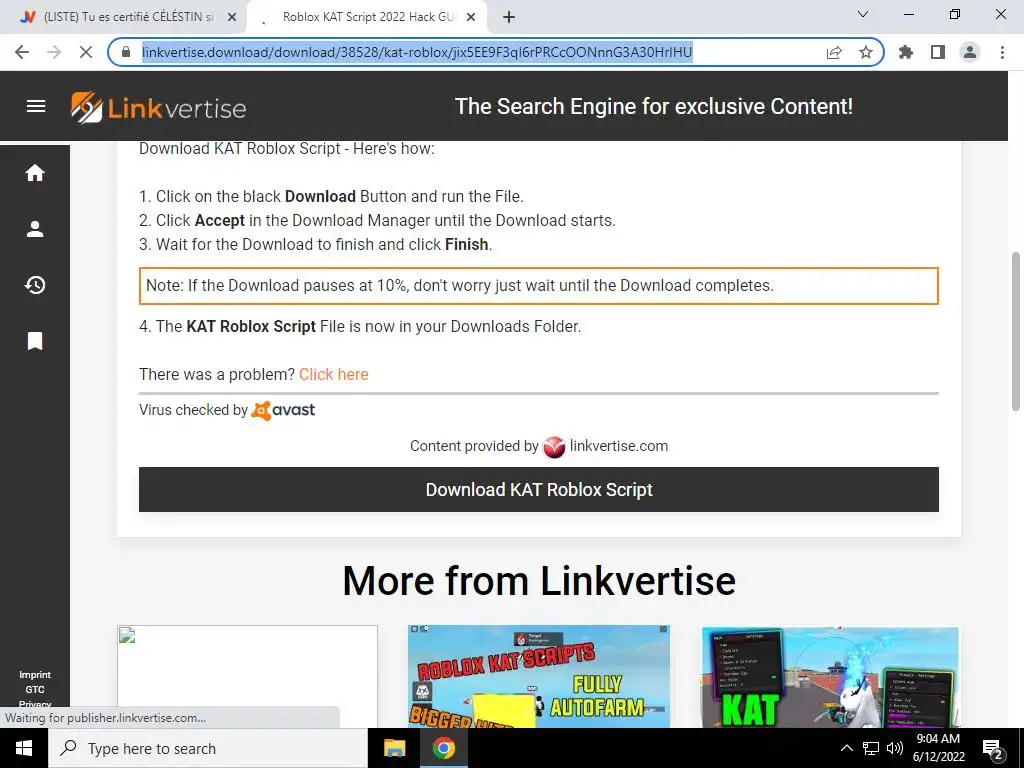Click the Chrome taskbar icon

click(x=443, y=748)
